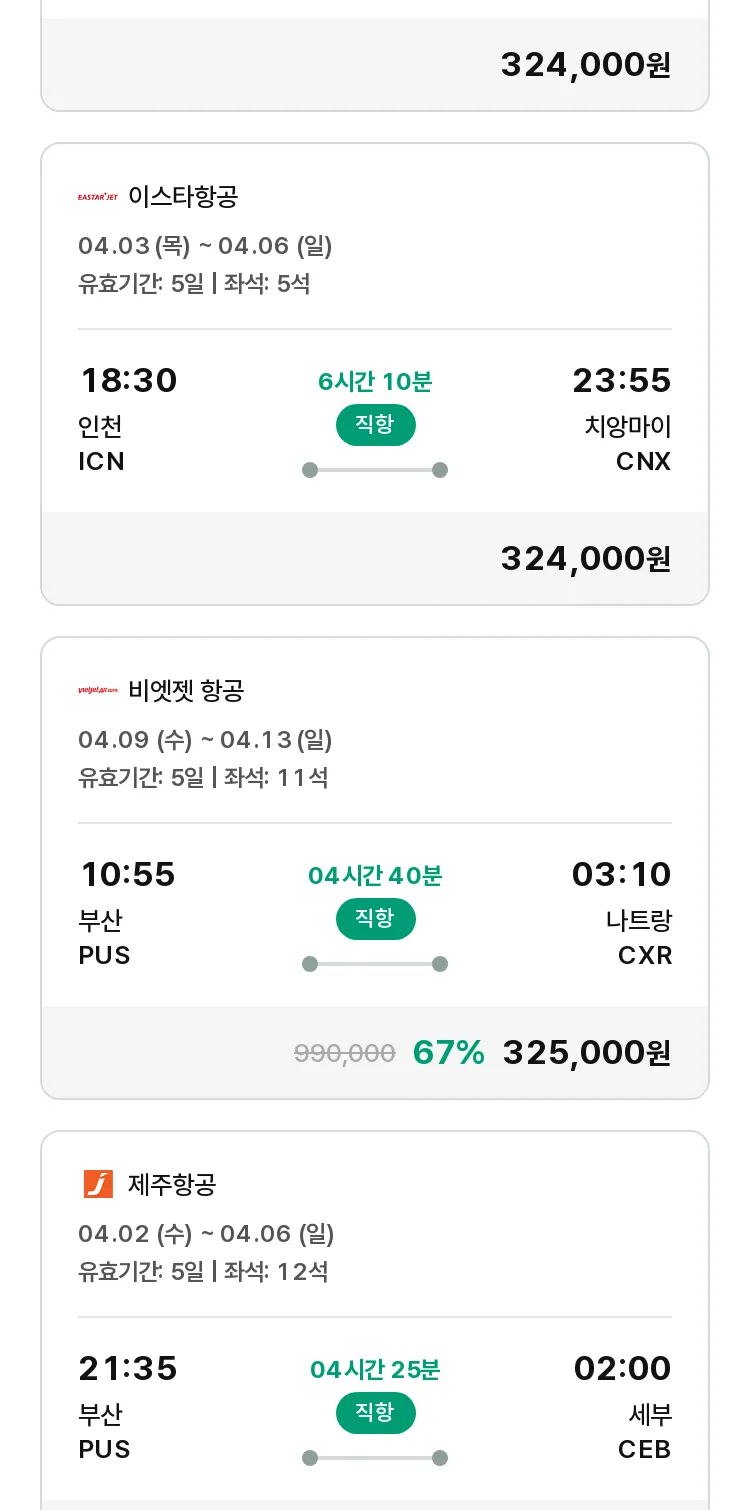Open the 비엣젯 항공 flight name link

[x=186, y=691]
